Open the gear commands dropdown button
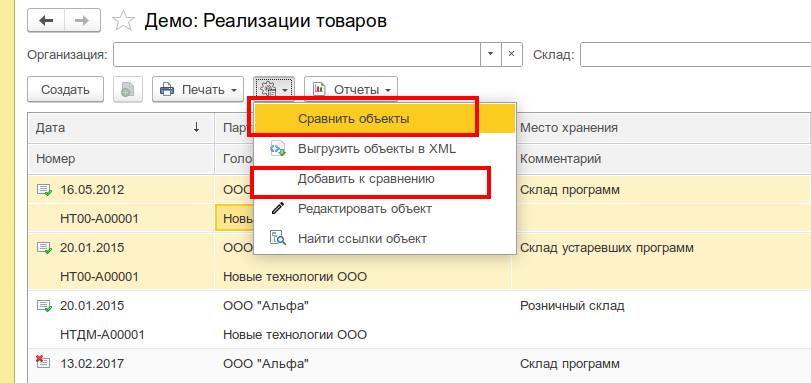This screenshot has width=811, height=383. (274, 90)
